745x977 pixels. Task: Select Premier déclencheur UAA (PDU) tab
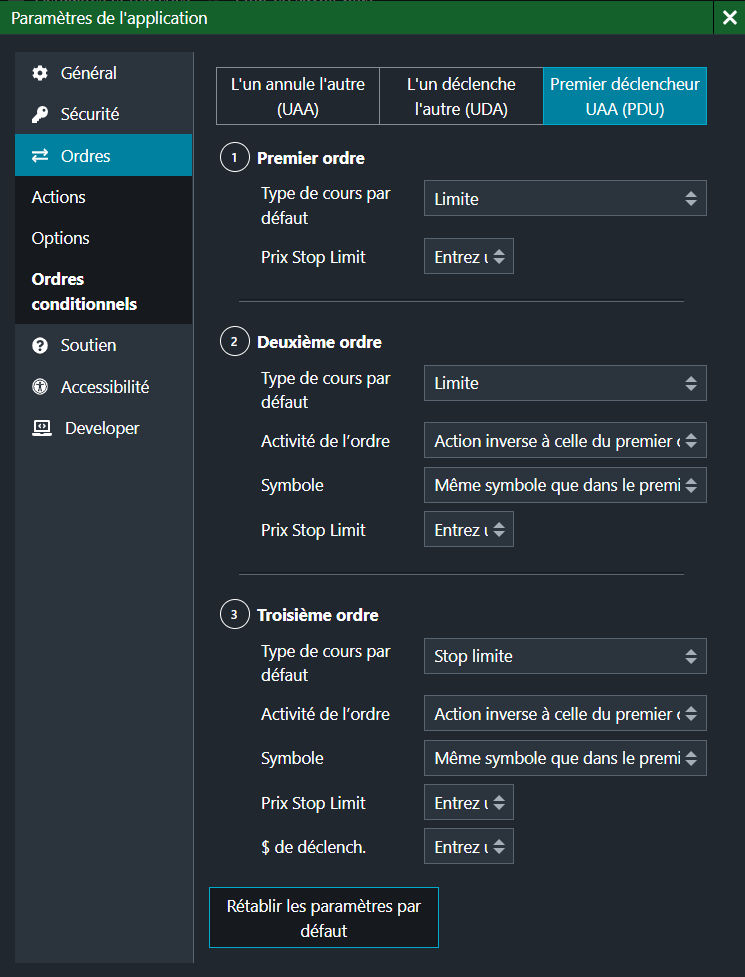[625, 97]
